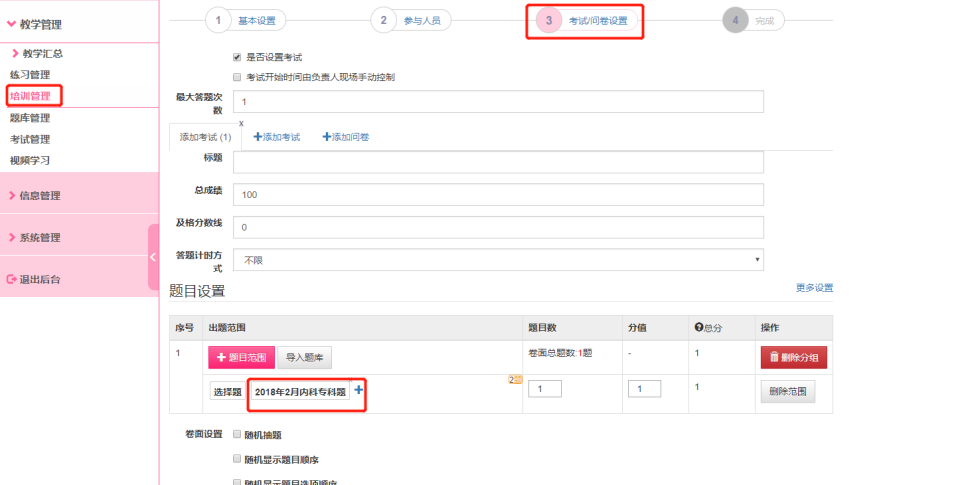Collapse the 教学管理 sidebar section chevron
960x485 pixels.
(11, 24)
